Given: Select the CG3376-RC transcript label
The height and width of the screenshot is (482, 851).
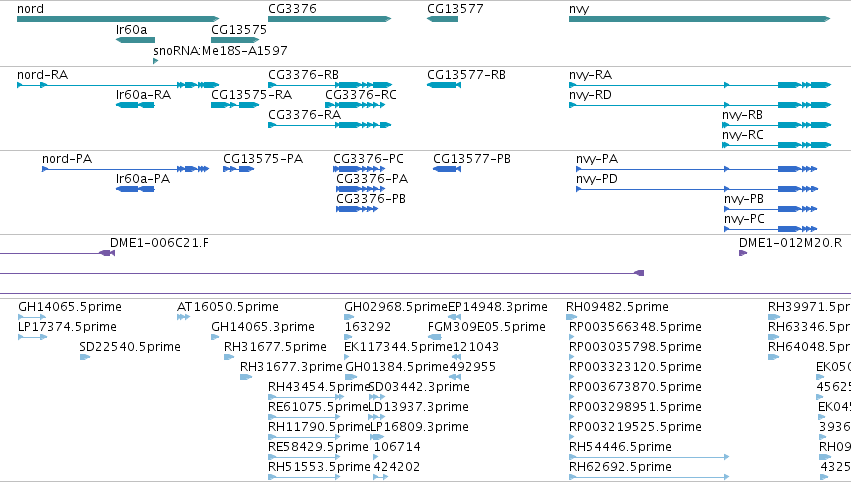Looking at the screenshot, I should 361,95.
